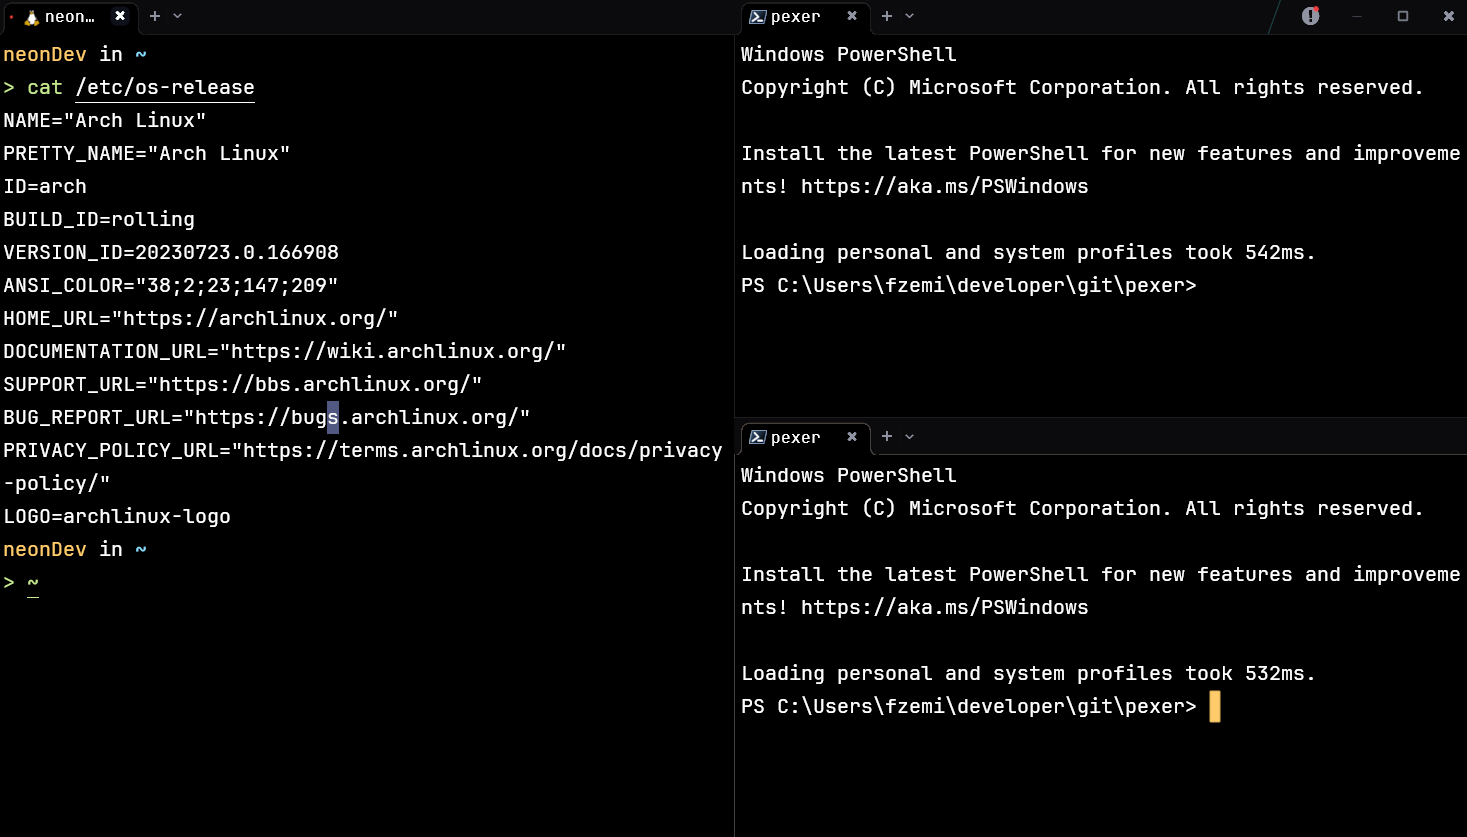Focus the yellow cursor in lower PowerShell prompt
This screenshot has height=837, width=1467.
pyautogui.click(x=1215, y=707)
